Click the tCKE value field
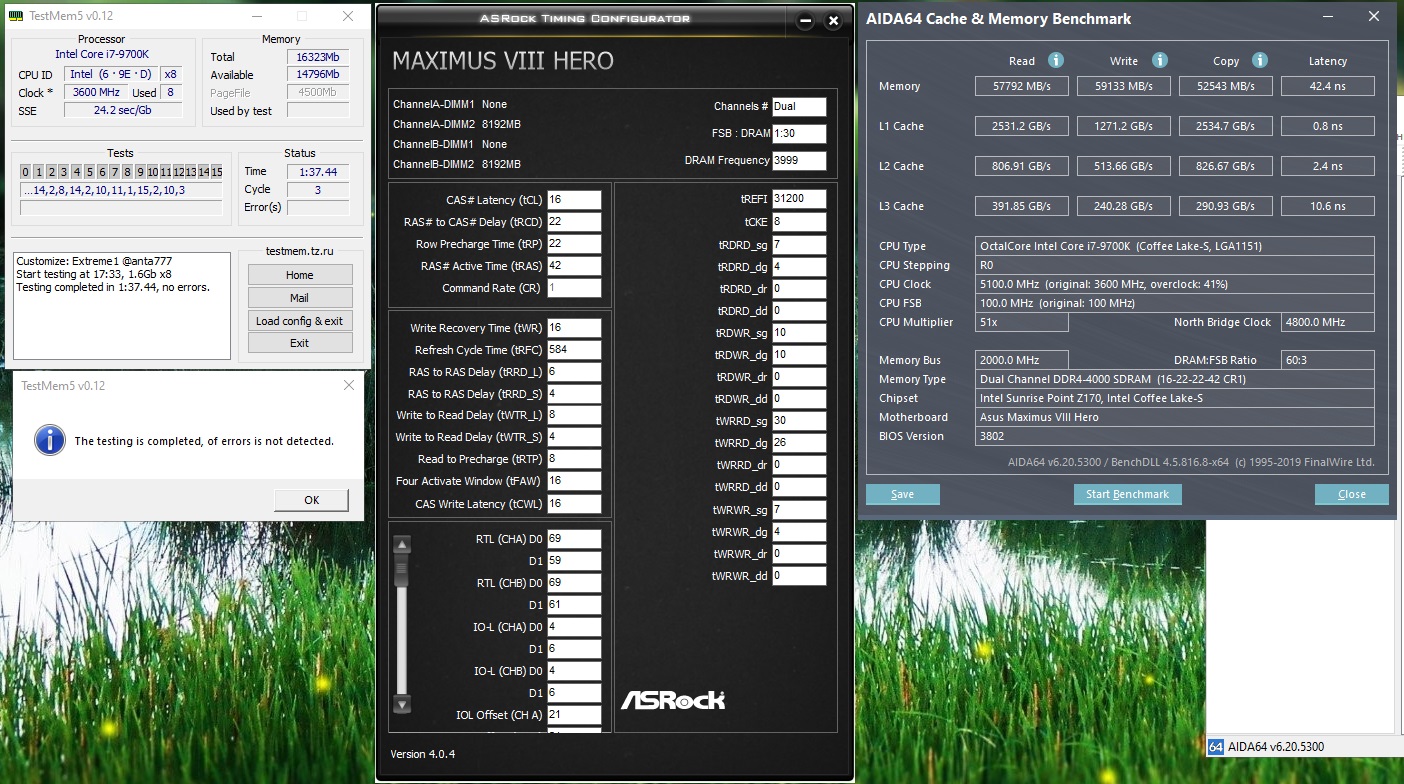Image resolution: width=1404 pixels, height=784 pixels. [799, 222]
